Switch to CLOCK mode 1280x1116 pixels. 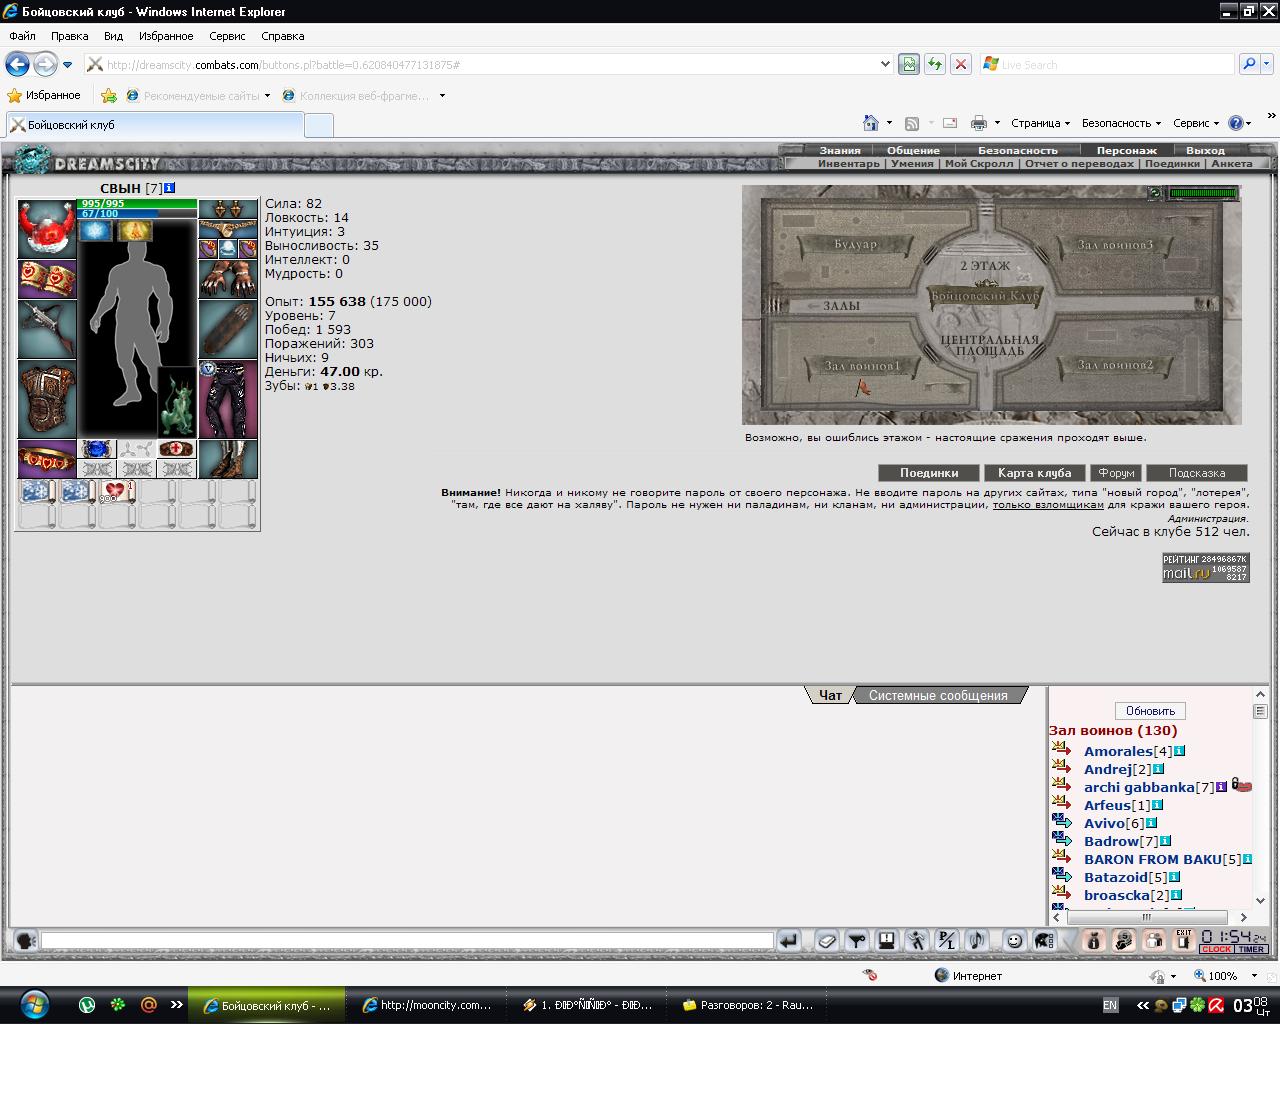(1217, 949)
